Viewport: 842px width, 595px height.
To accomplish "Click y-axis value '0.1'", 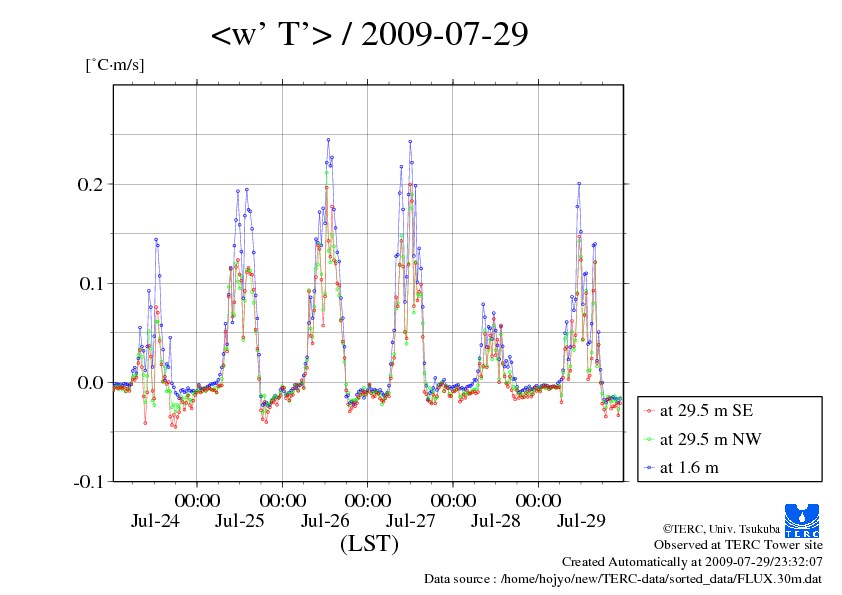I will [x=90, y=284].
